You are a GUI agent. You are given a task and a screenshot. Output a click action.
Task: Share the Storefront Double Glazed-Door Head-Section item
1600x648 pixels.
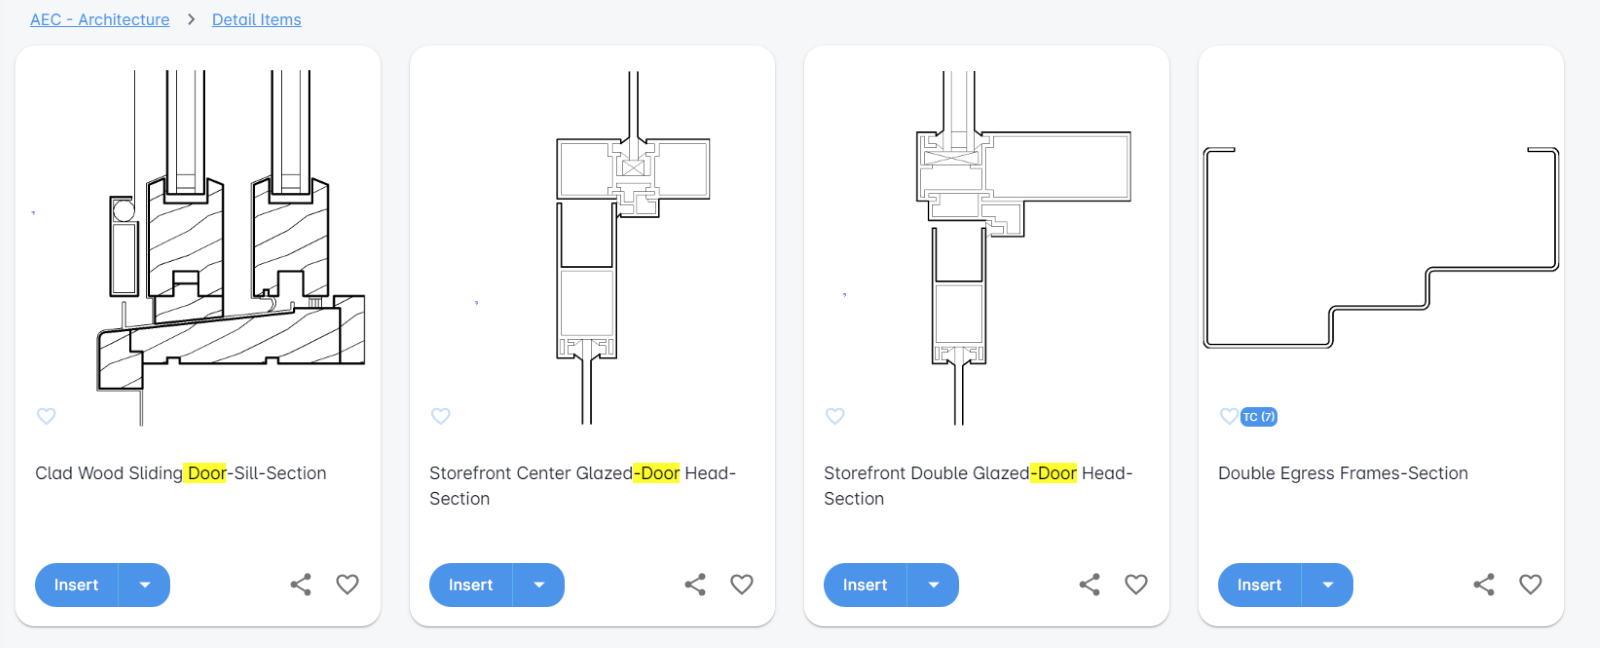[1090, 585]
